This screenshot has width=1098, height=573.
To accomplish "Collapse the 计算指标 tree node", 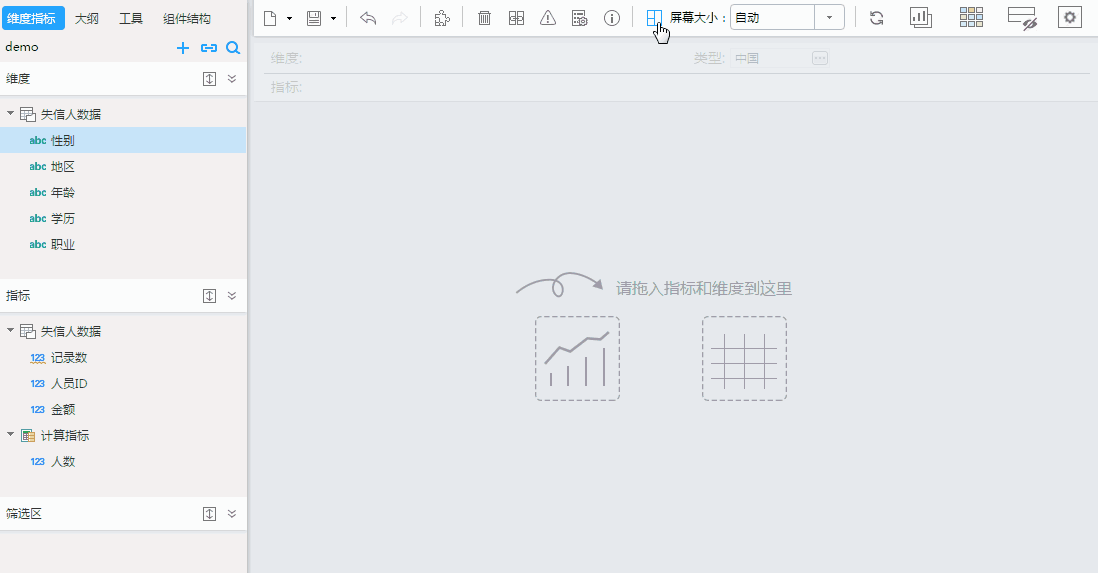I will (11, 435).
